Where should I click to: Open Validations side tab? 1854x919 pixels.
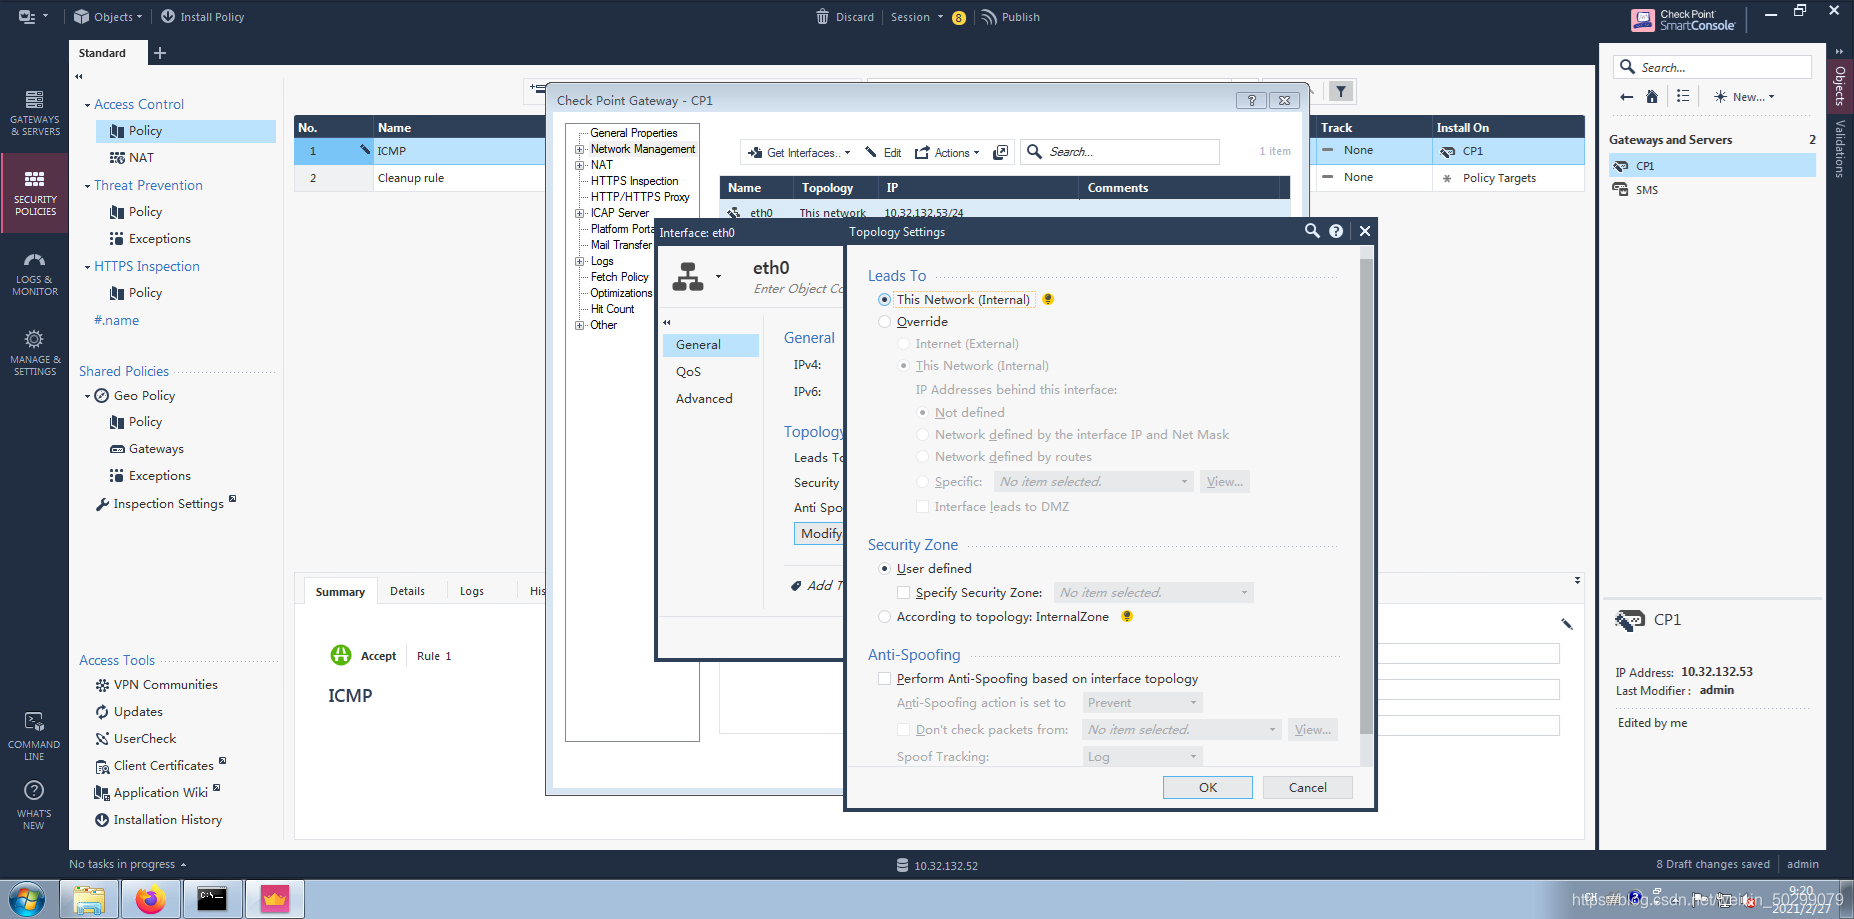[x=1840, y=149]
